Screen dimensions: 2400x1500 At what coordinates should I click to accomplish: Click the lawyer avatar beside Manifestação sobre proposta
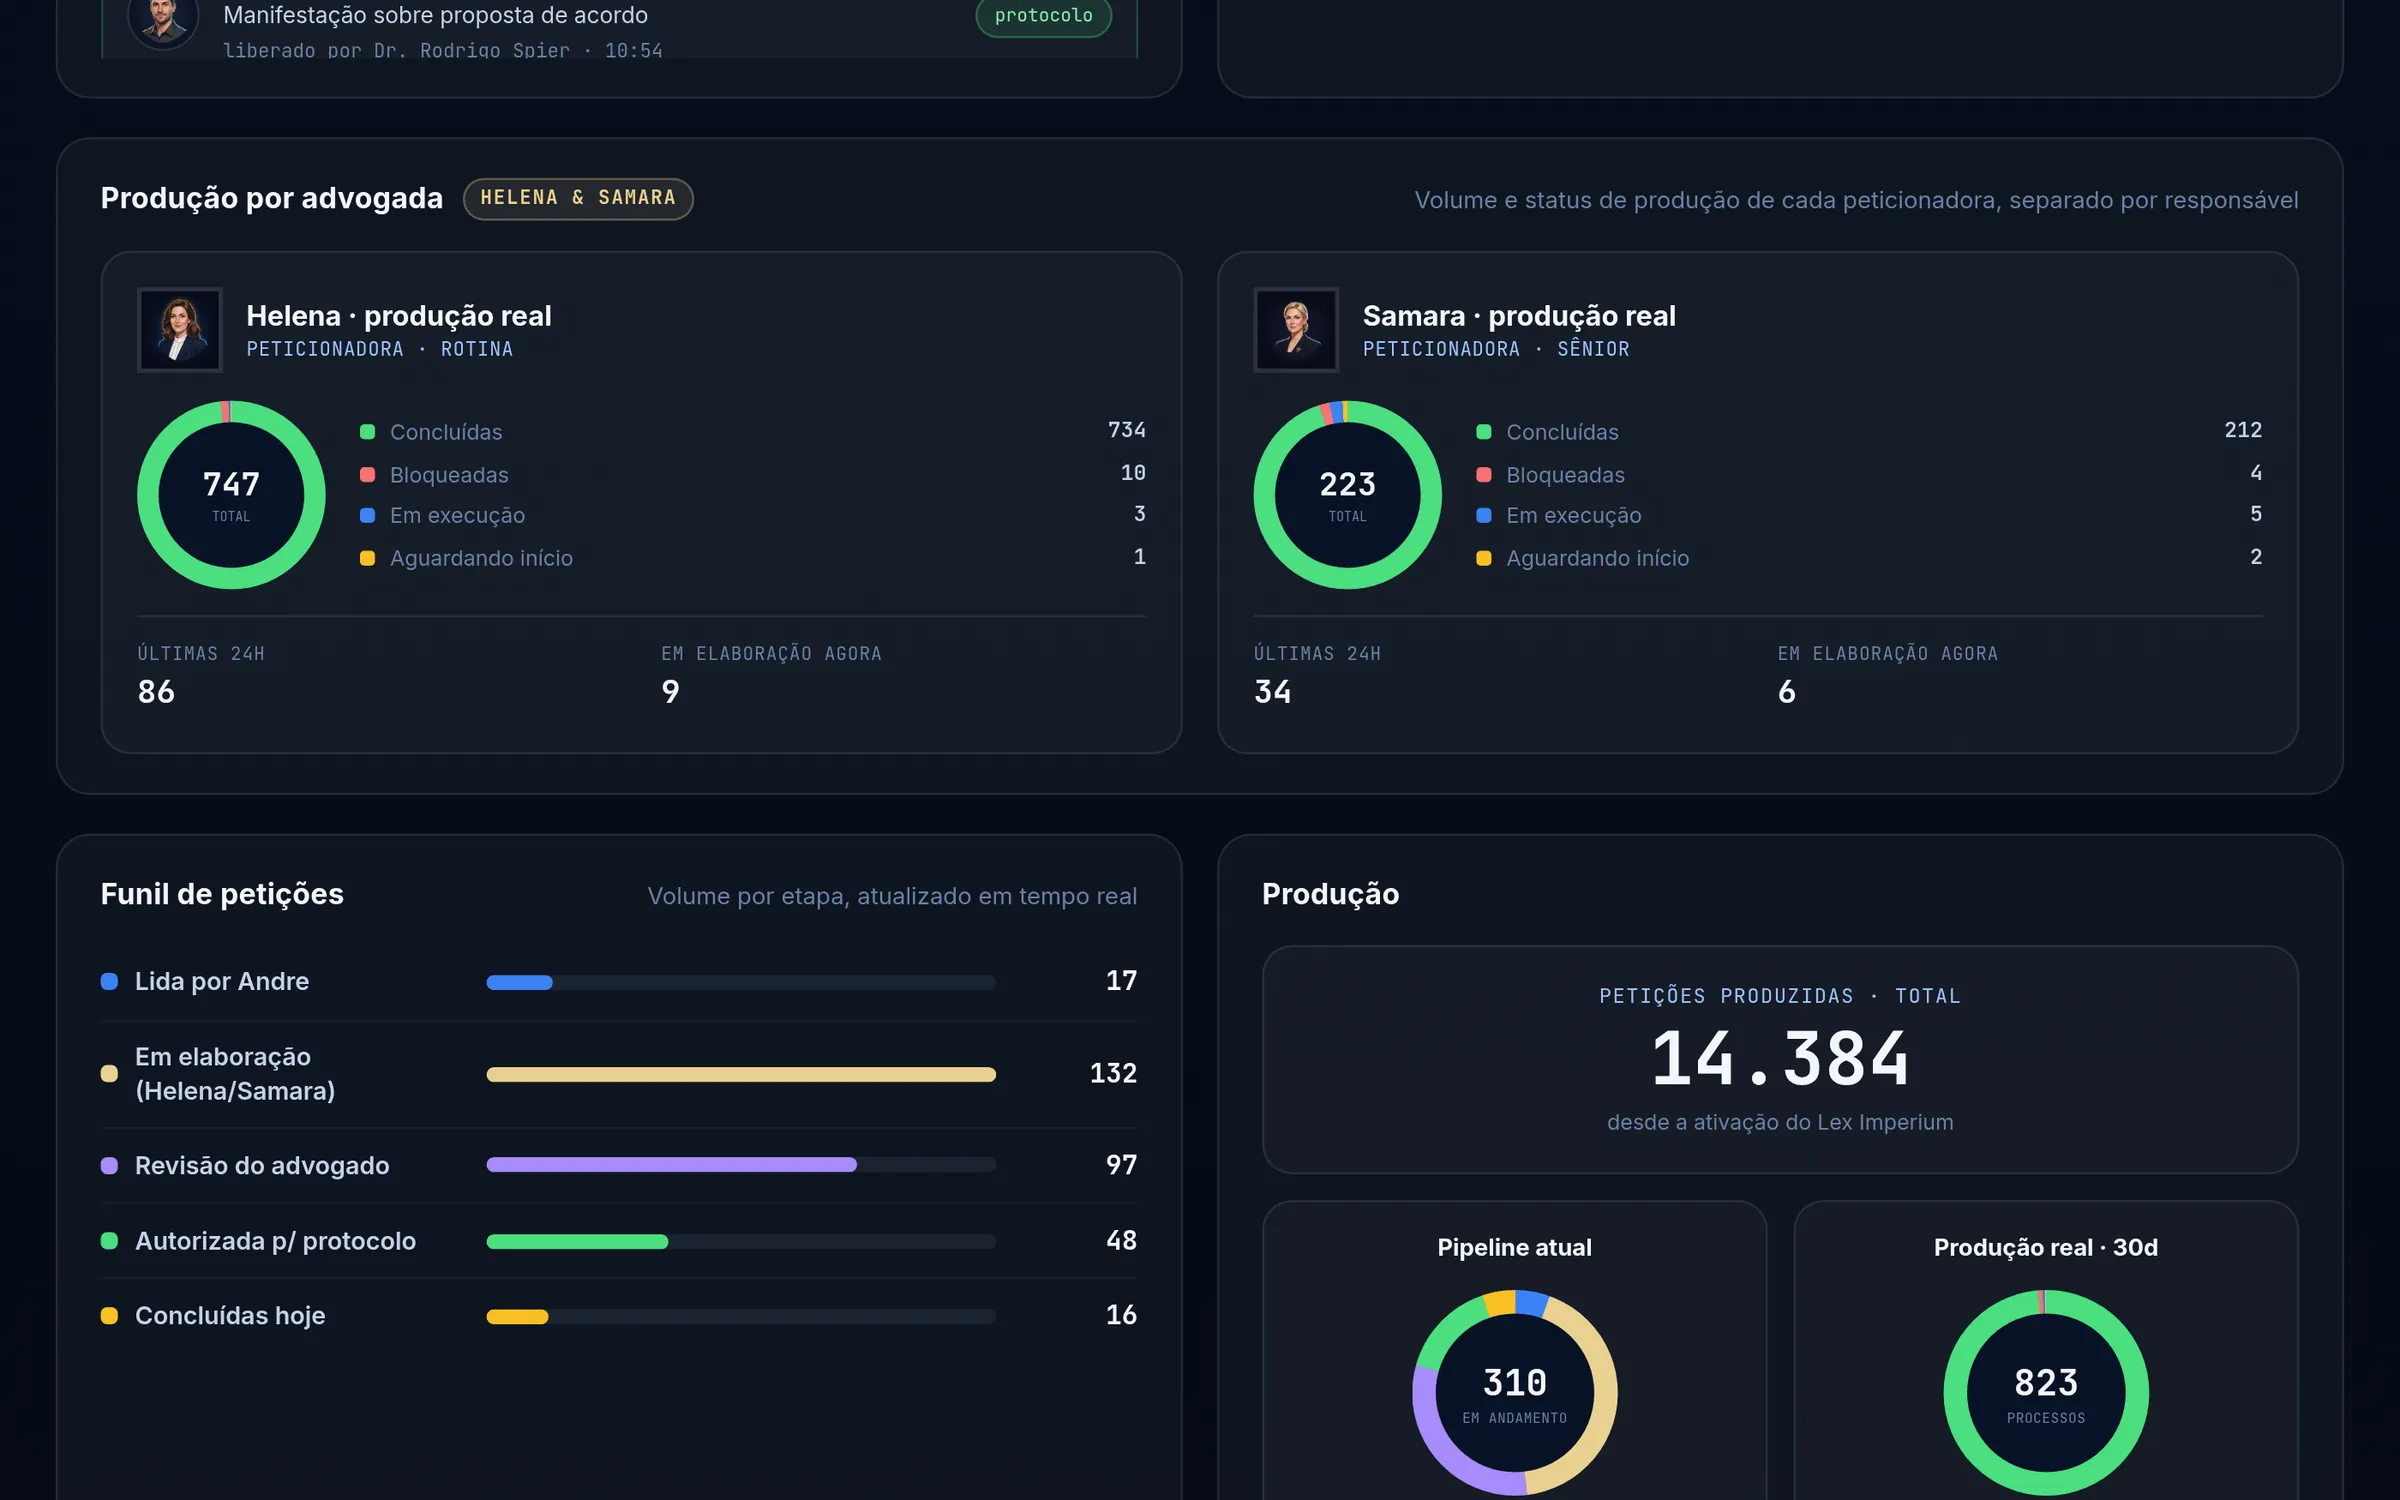point(163,20)
